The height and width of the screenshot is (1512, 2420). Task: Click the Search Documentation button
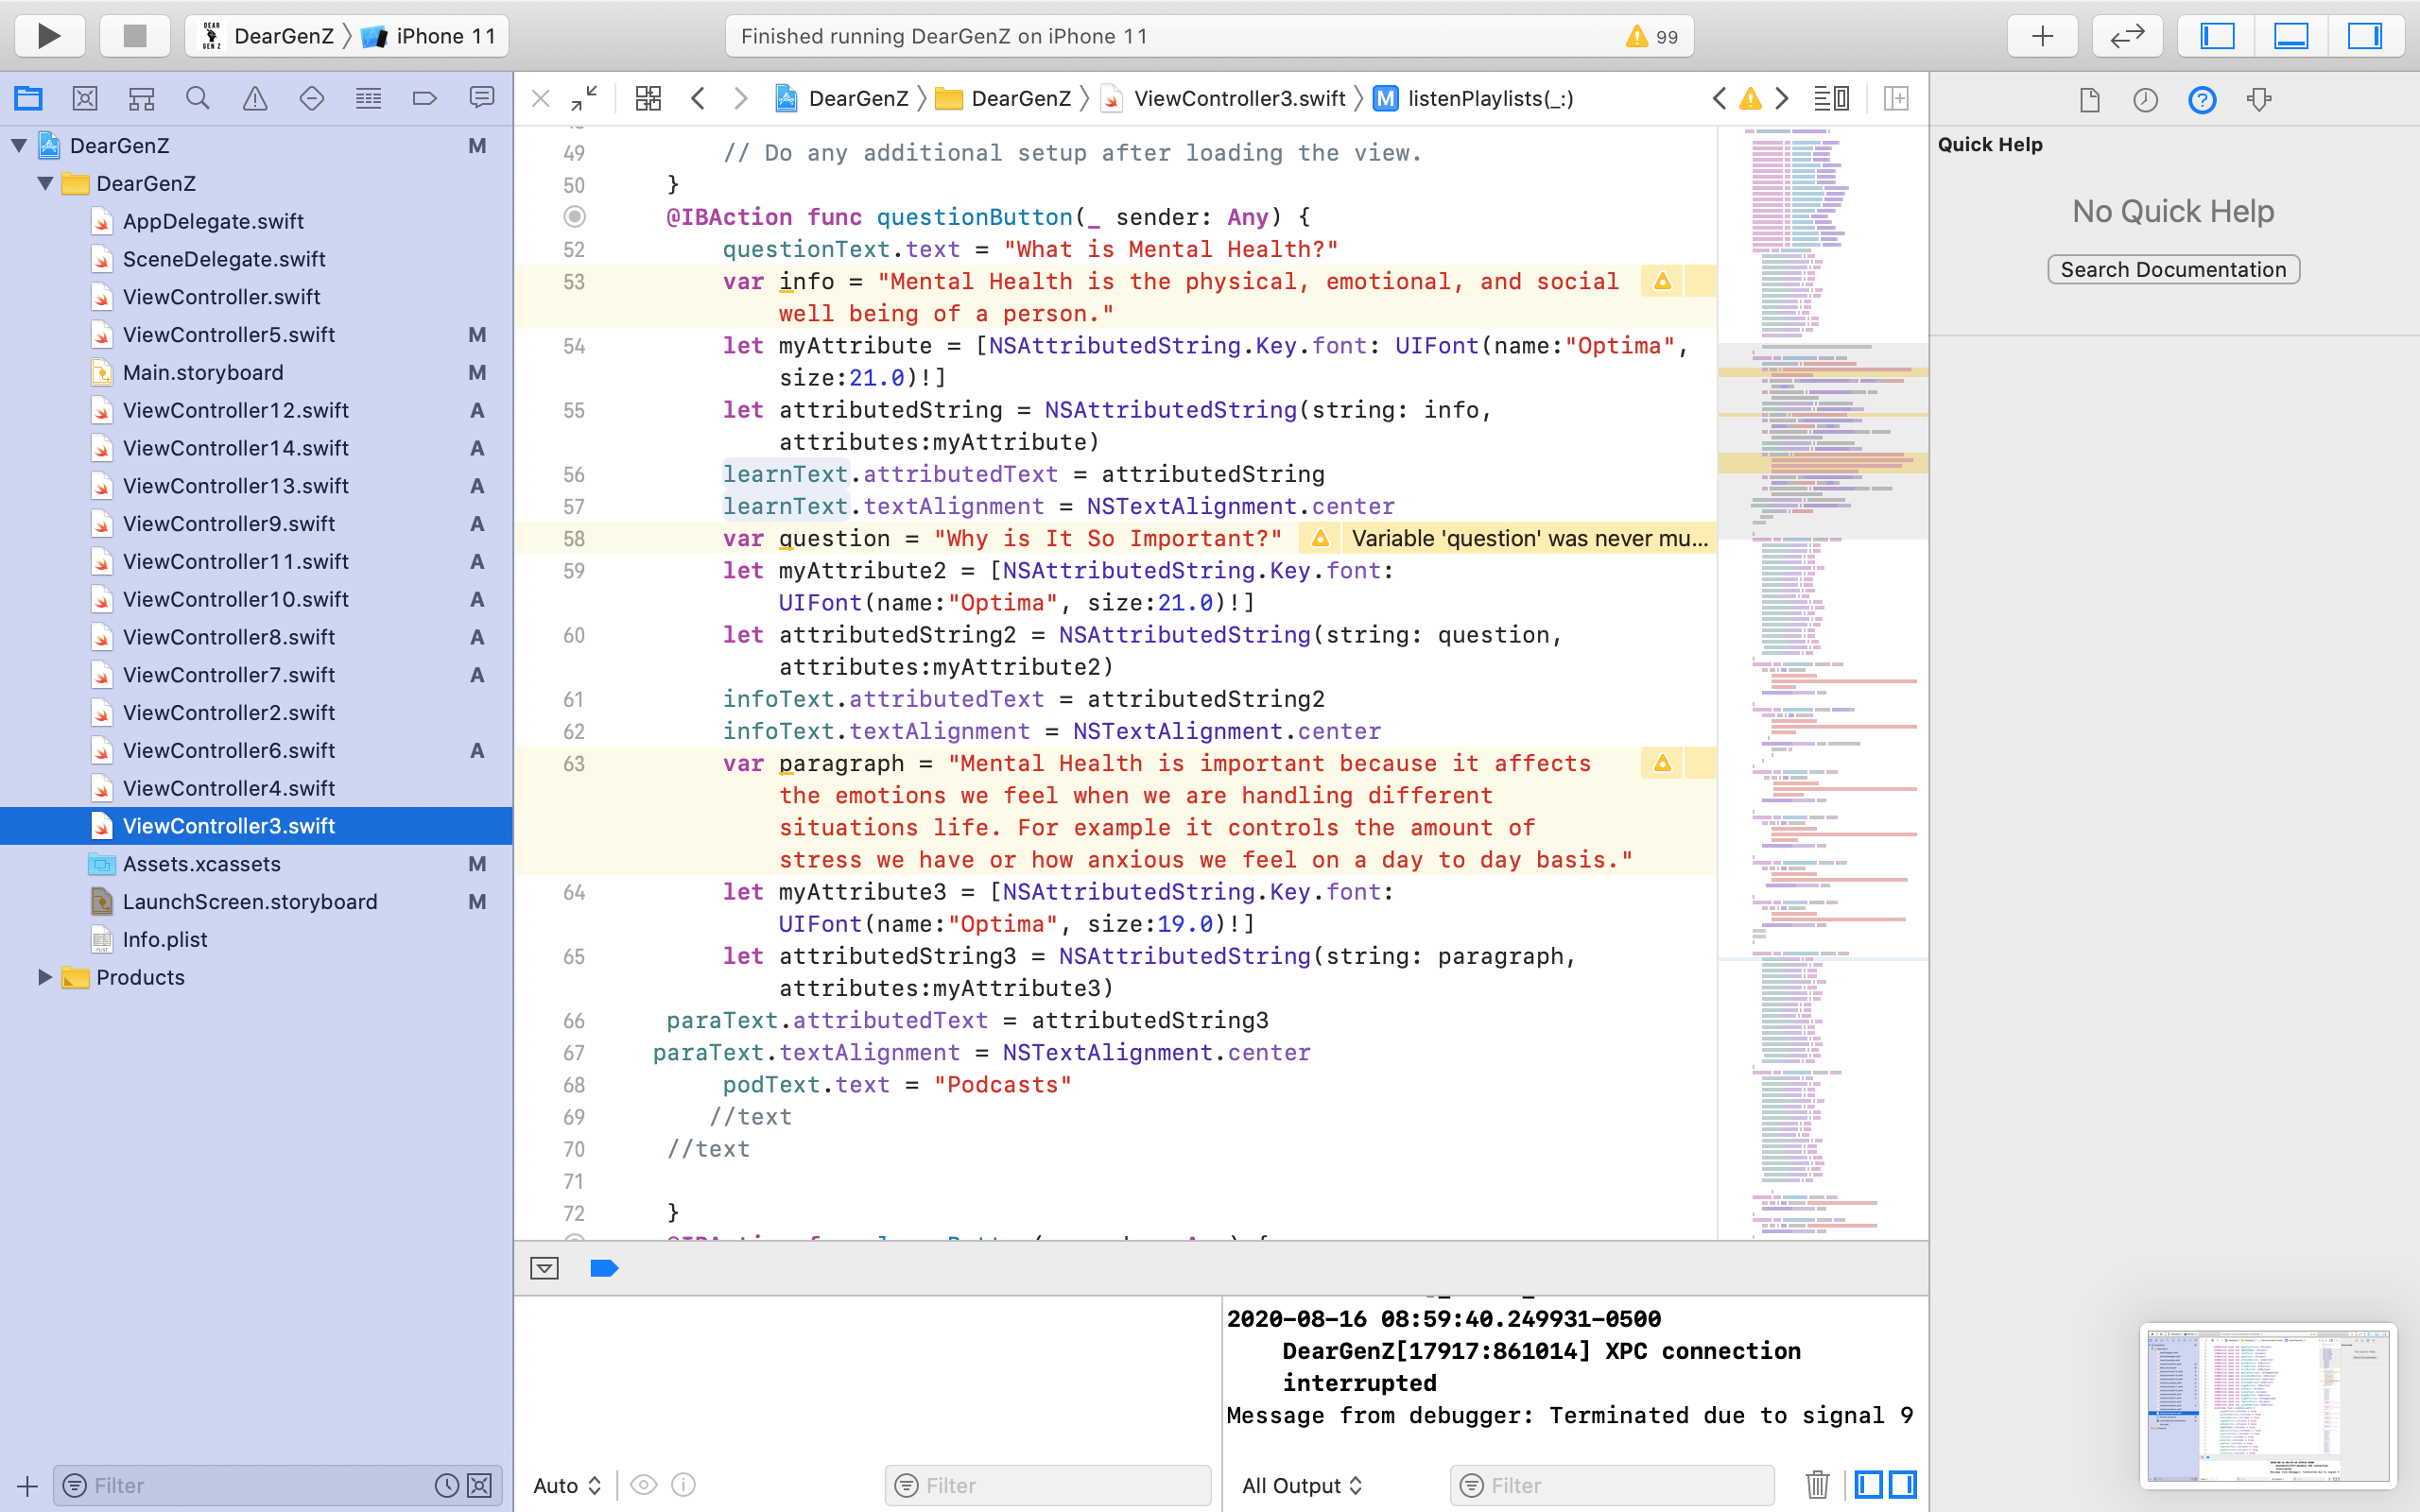2173,269
